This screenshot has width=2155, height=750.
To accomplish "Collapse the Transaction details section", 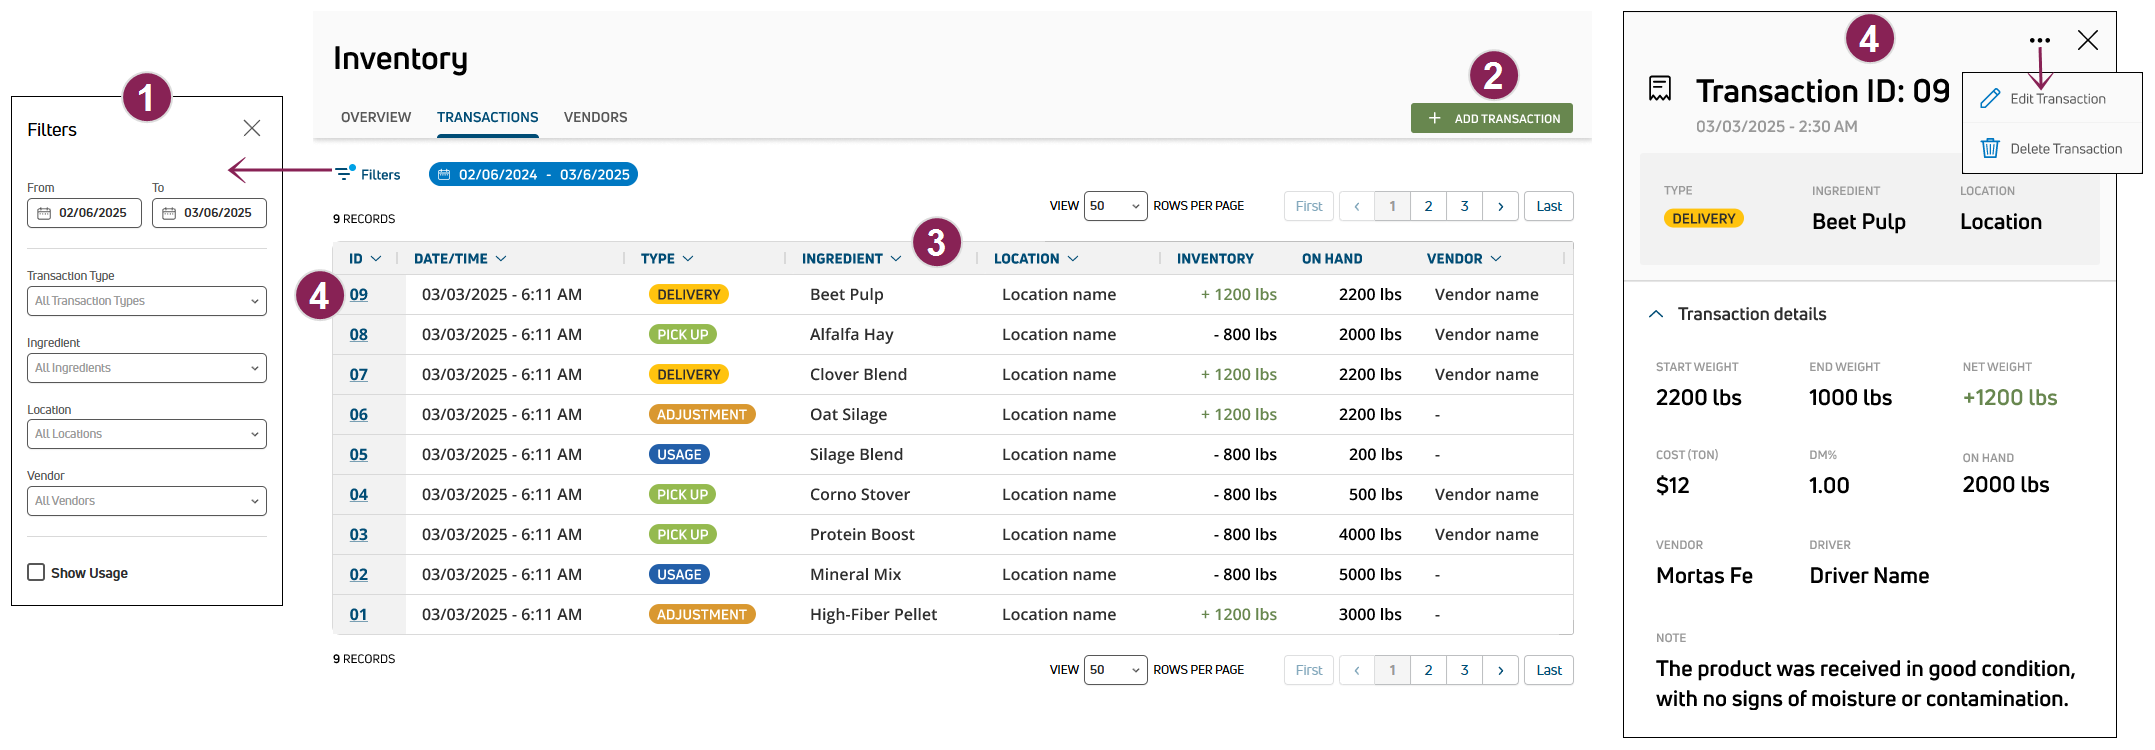I will (x=1656, y=314).
